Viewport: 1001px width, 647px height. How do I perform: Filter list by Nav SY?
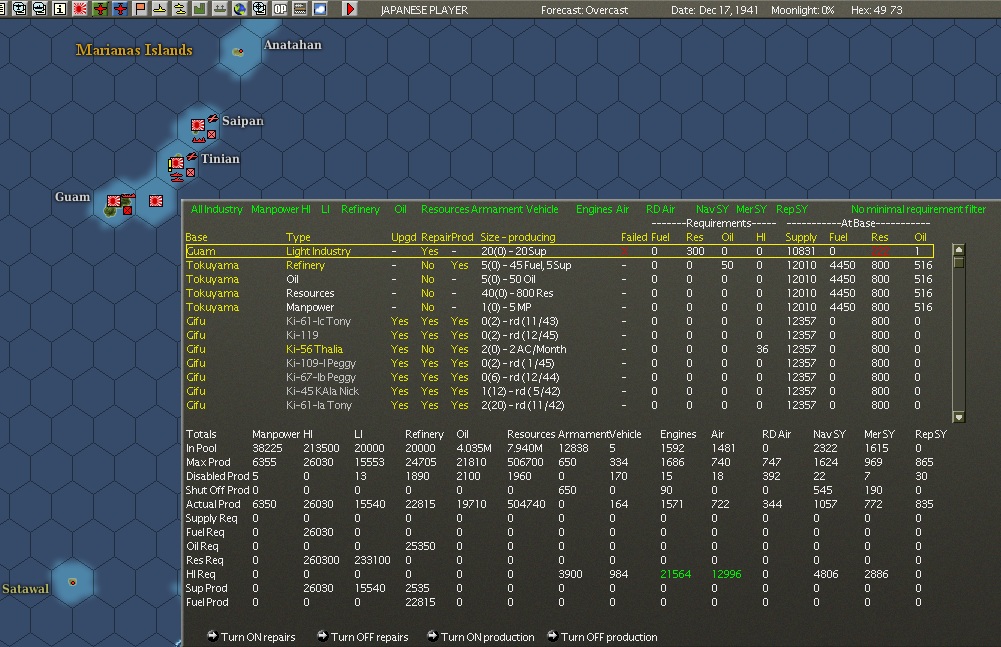click(712, 209)
